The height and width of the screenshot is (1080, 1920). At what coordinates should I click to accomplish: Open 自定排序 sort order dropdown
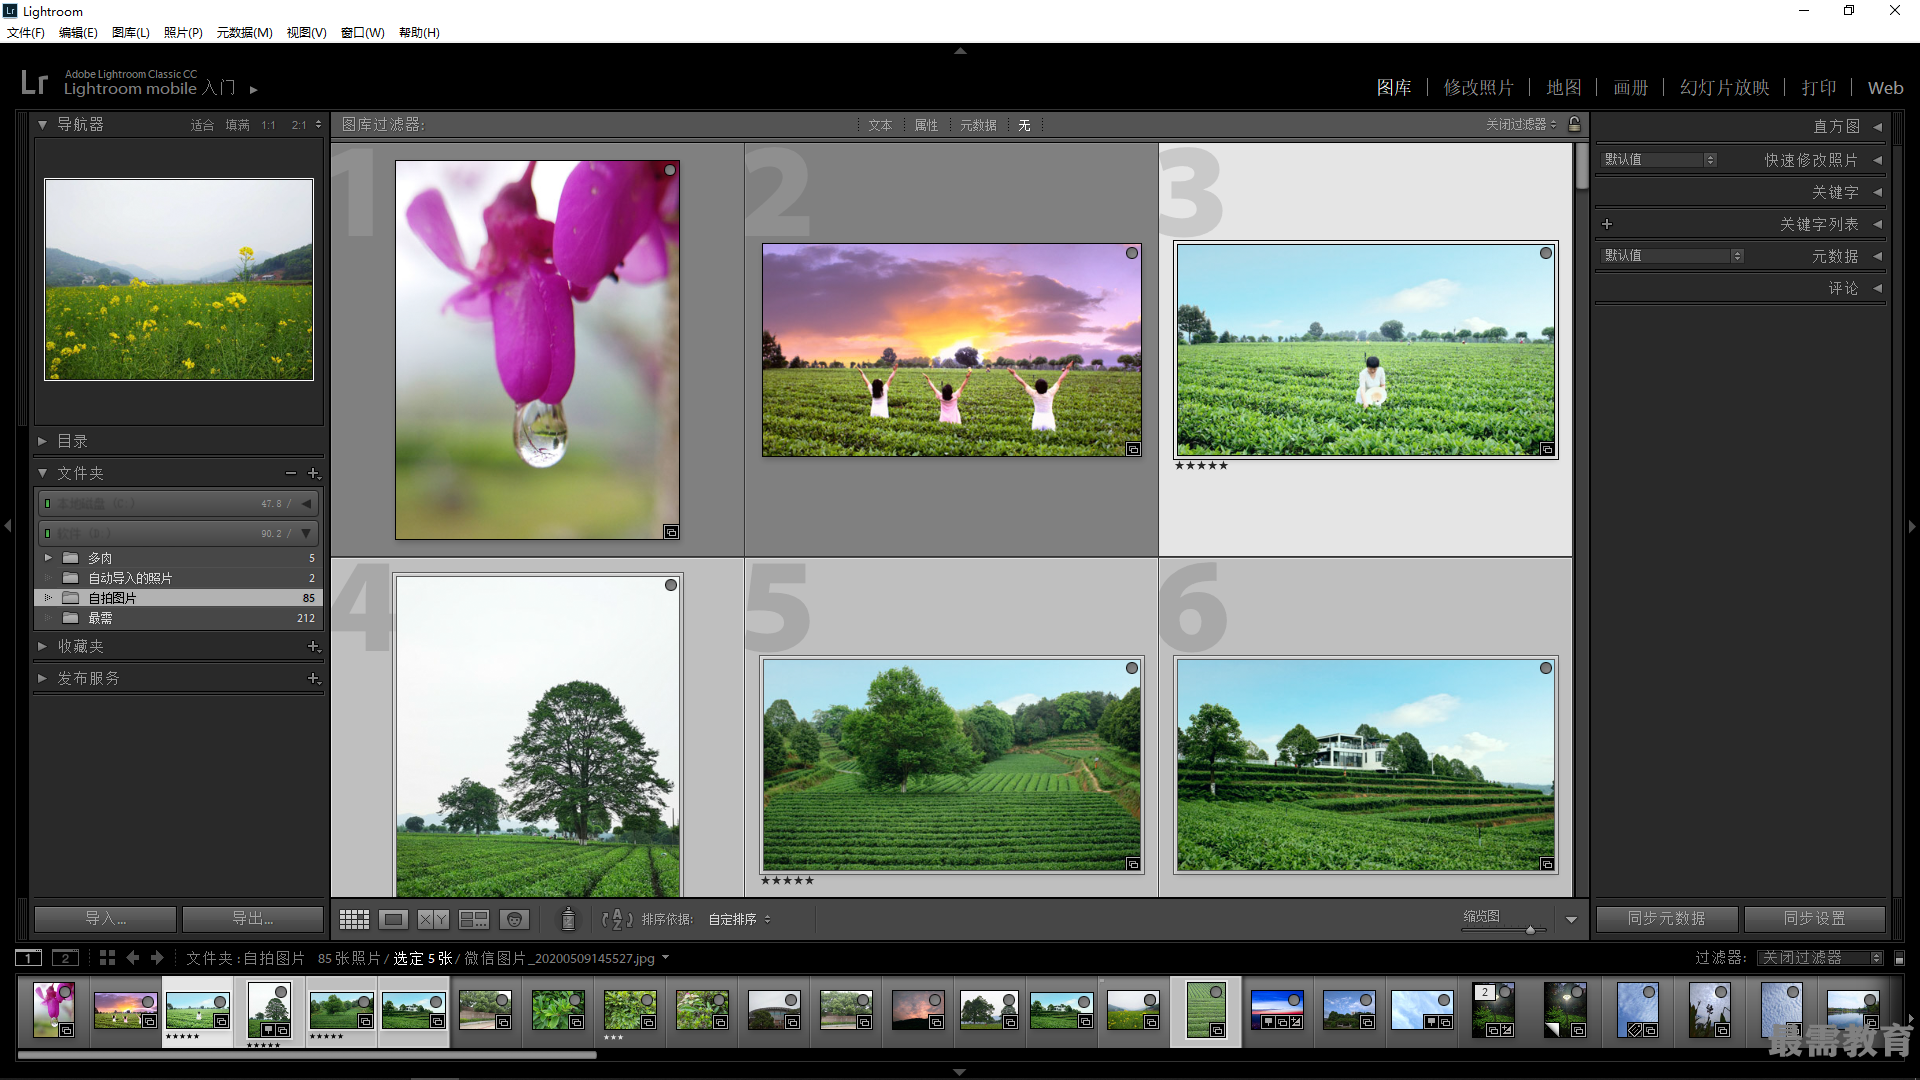(x=739, y=919)
